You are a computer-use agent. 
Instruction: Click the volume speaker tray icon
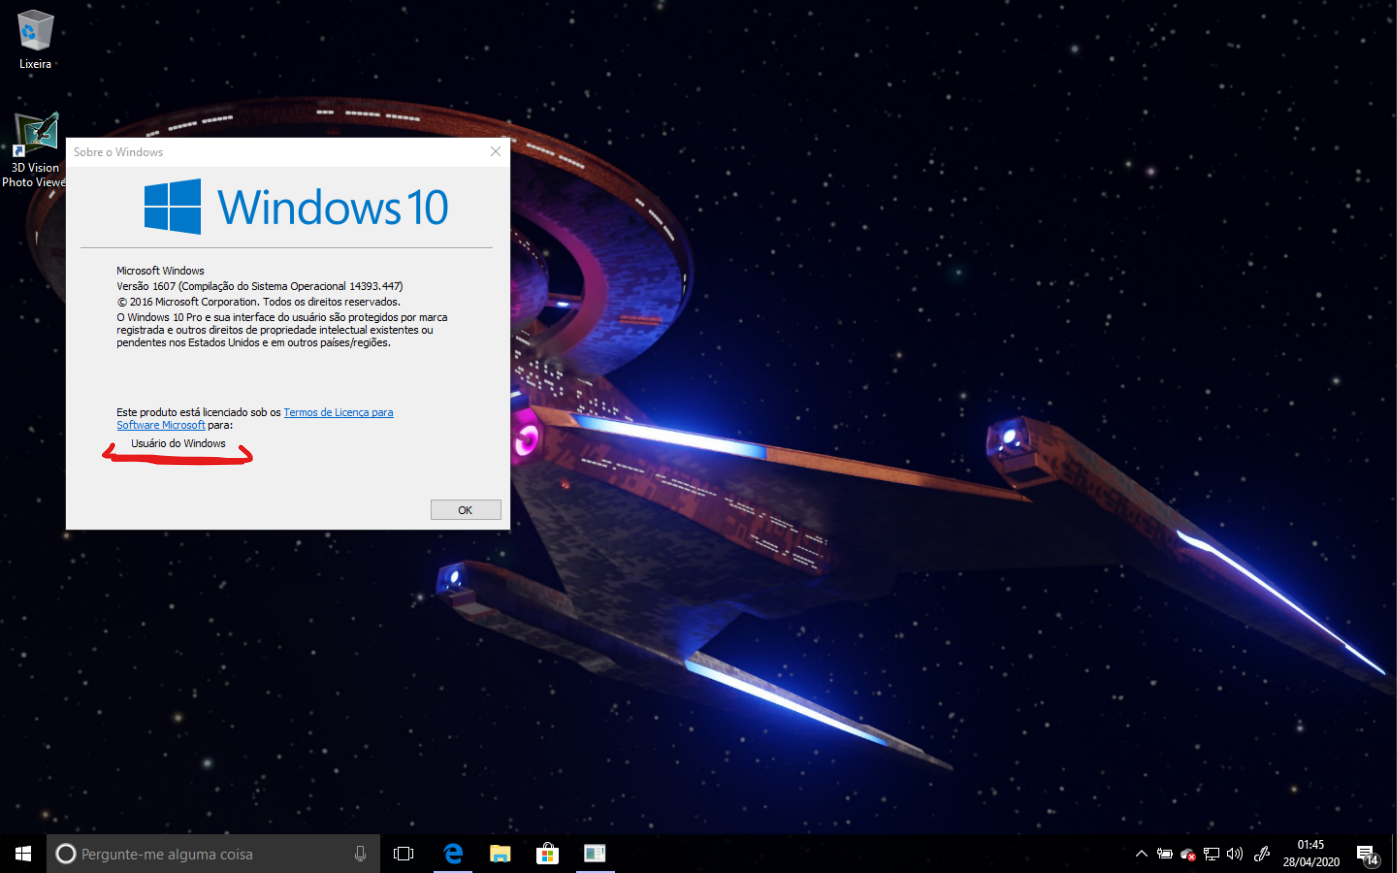coord(1235,854)
